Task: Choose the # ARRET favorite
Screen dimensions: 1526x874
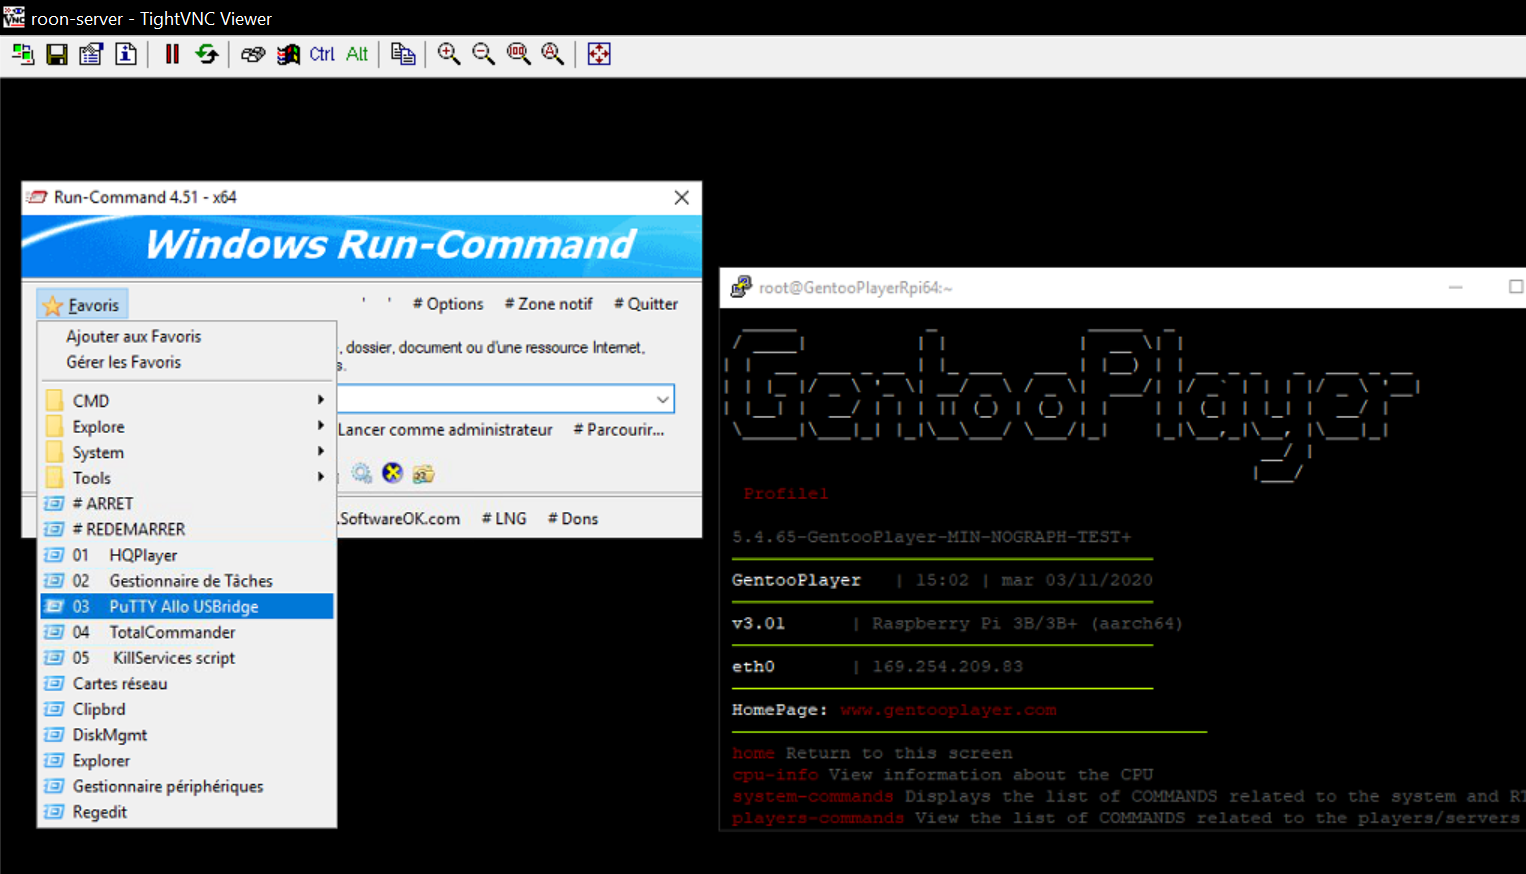Action: click(x=186, y=503)
